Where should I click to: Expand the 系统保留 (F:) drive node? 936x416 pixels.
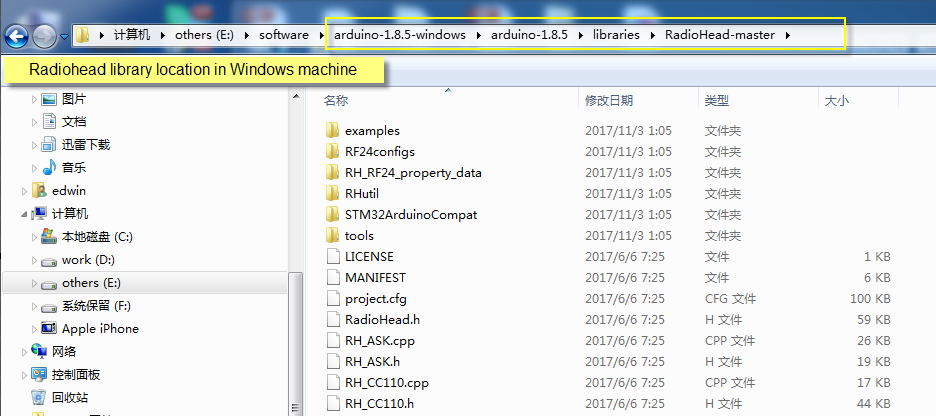click(34, 306)
